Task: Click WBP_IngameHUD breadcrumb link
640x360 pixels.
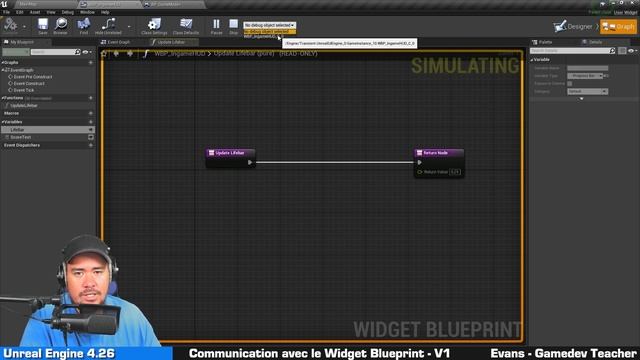Action: 180,53
